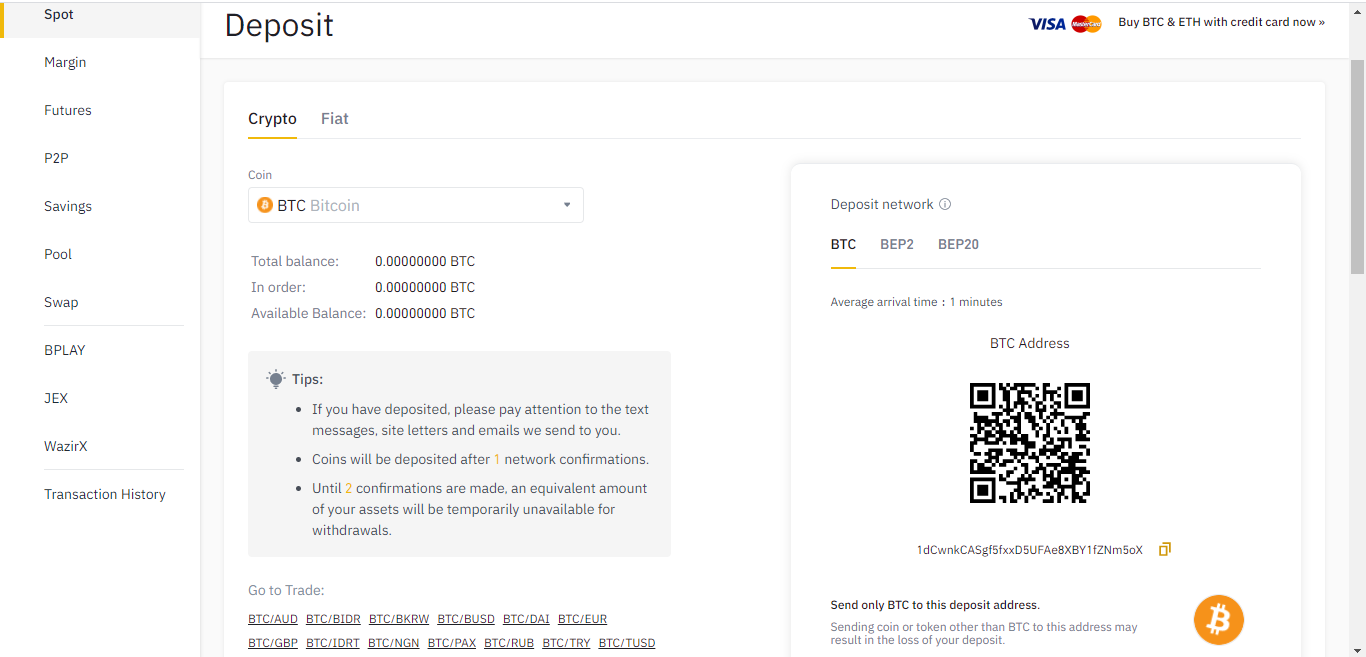The width and height of the screenshot is (1366, 657).
Task: Open Transaction History in the sidebar
Action: (x=105, y=494)
